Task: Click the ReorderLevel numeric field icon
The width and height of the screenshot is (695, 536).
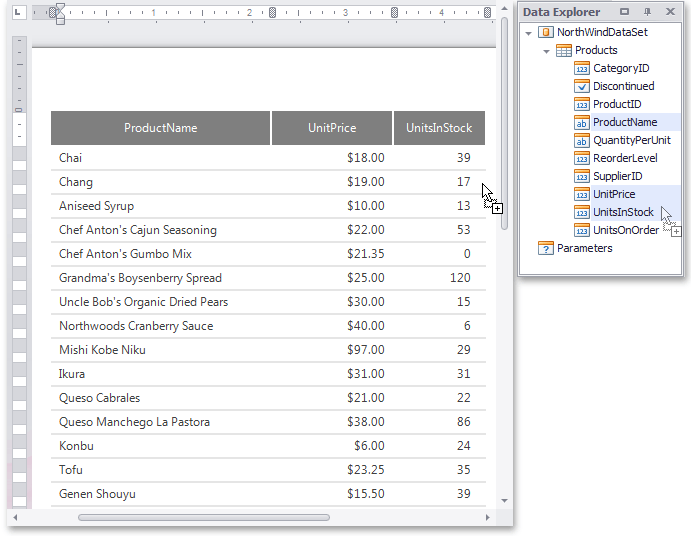Action: 582,158
